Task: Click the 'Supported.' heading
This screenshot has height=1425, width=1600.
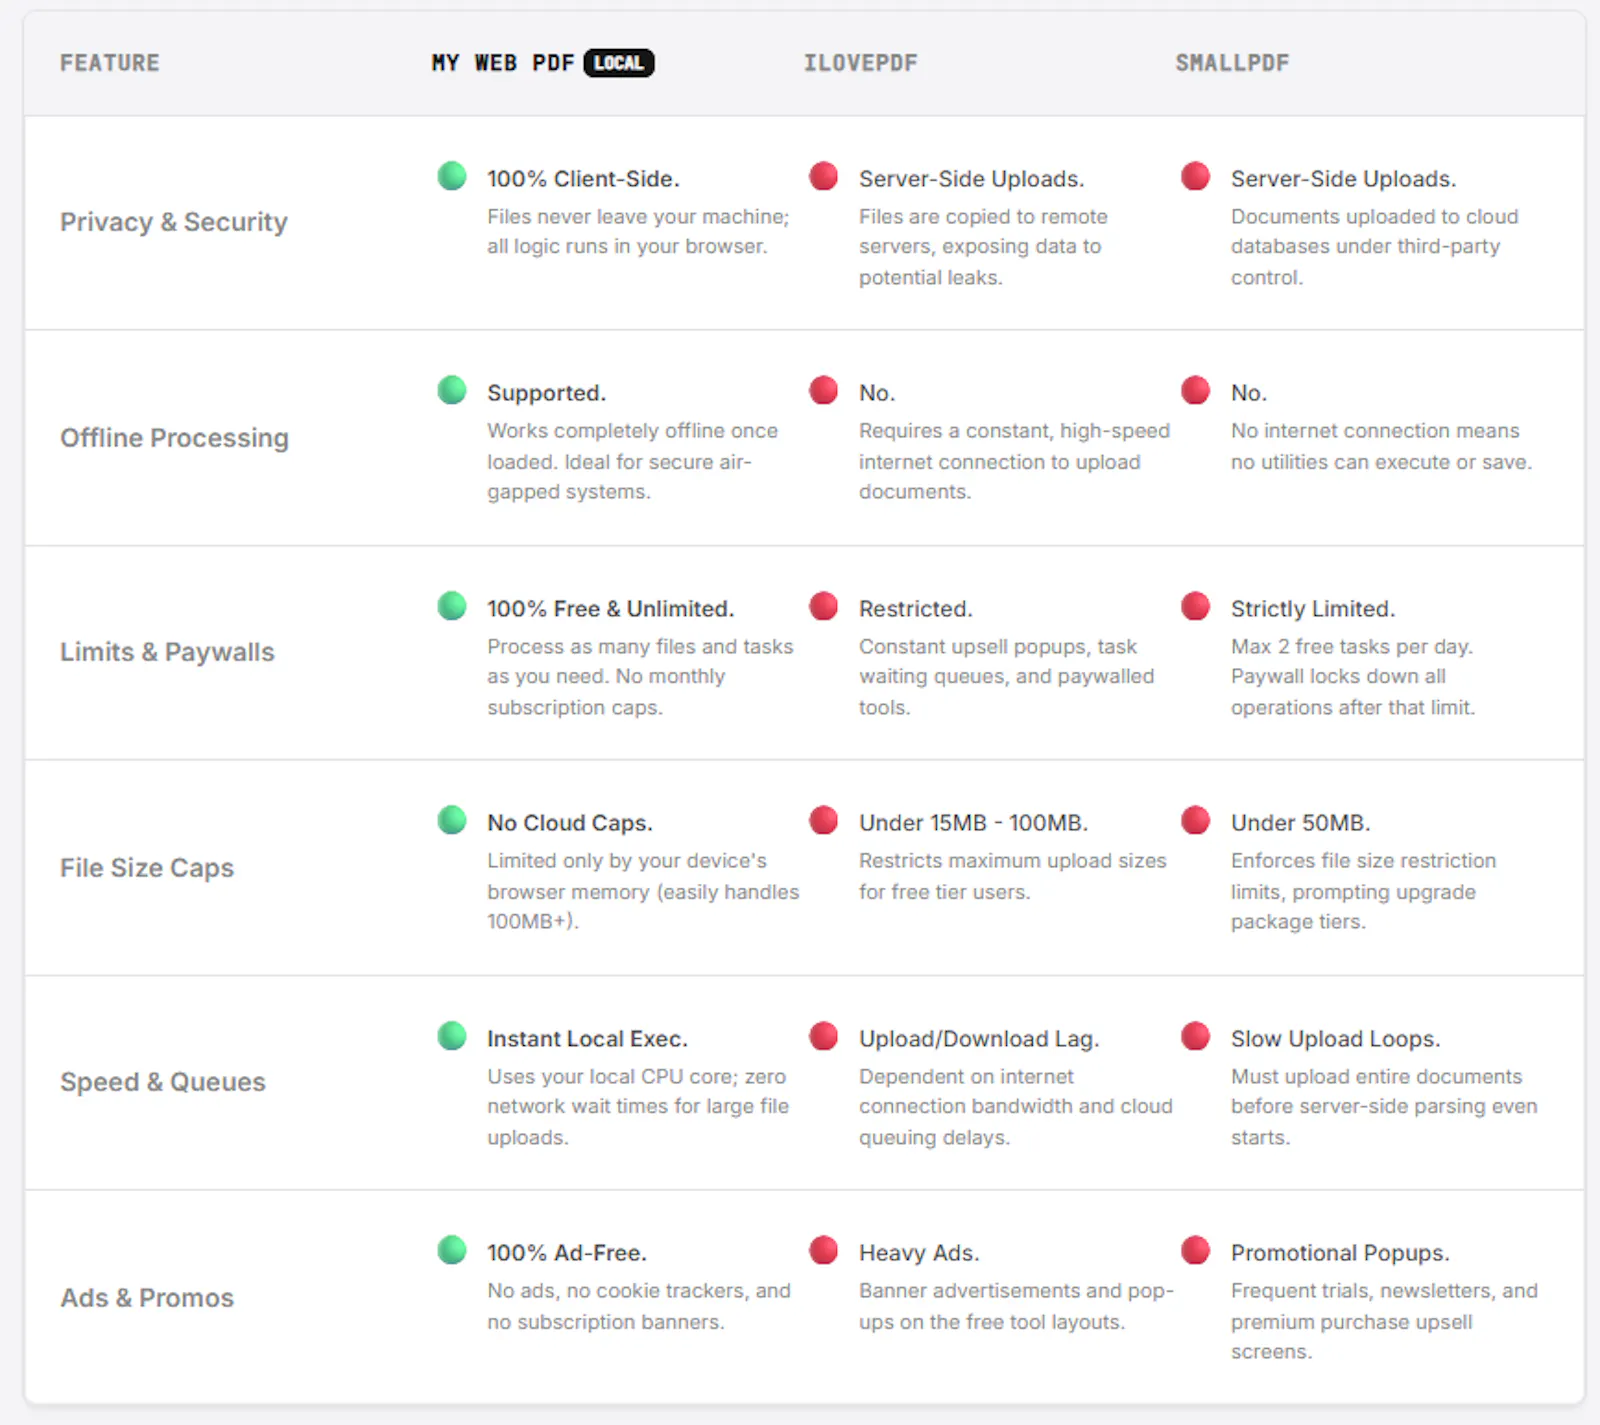Action: coord(547,393)
